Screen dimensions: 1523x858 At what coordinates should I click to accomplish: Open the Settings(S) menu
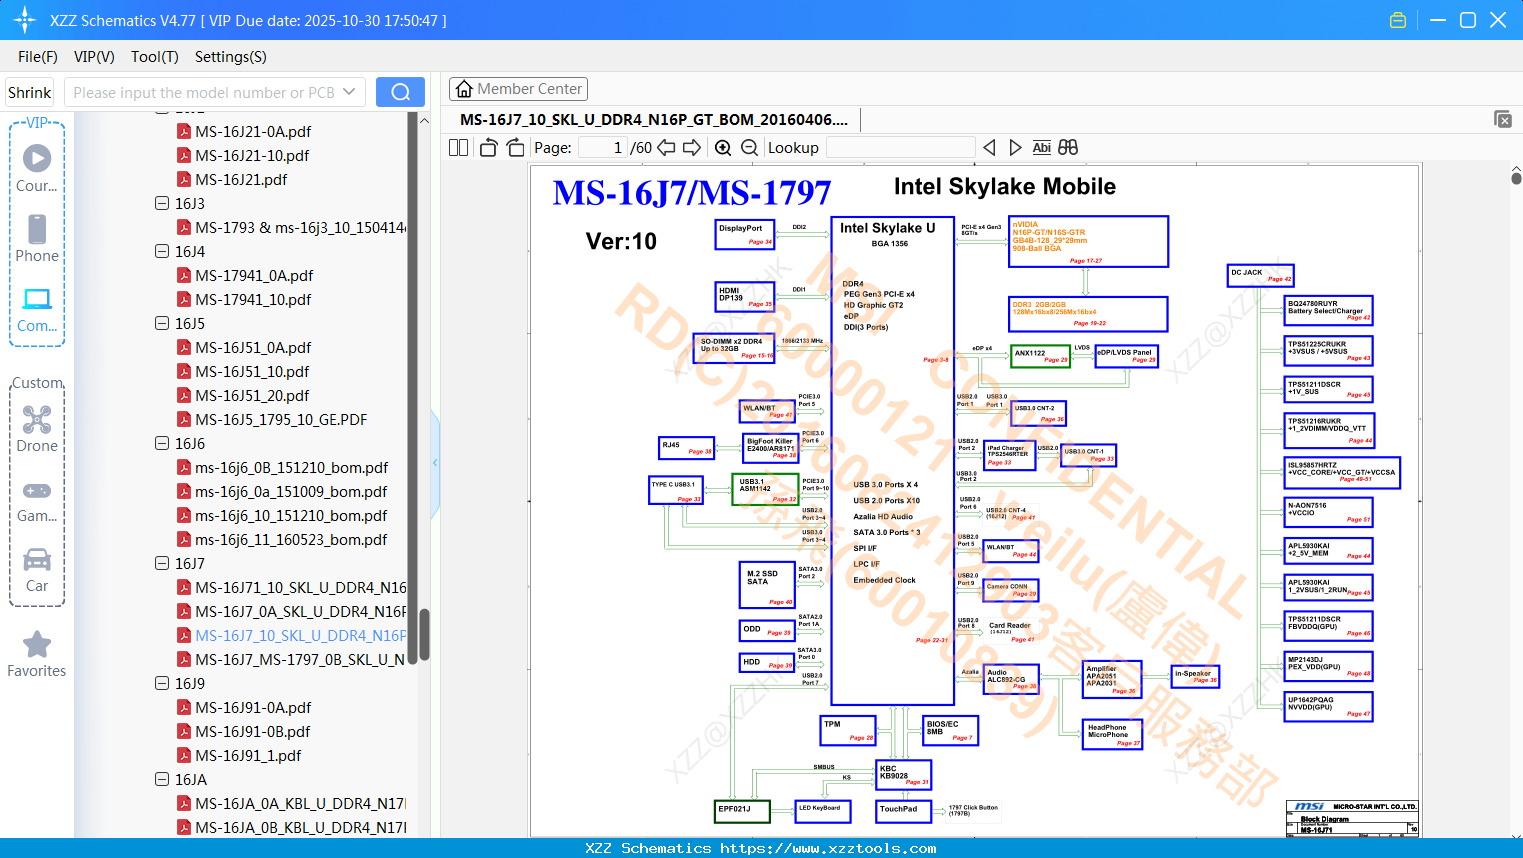click(x=231, y=57)
